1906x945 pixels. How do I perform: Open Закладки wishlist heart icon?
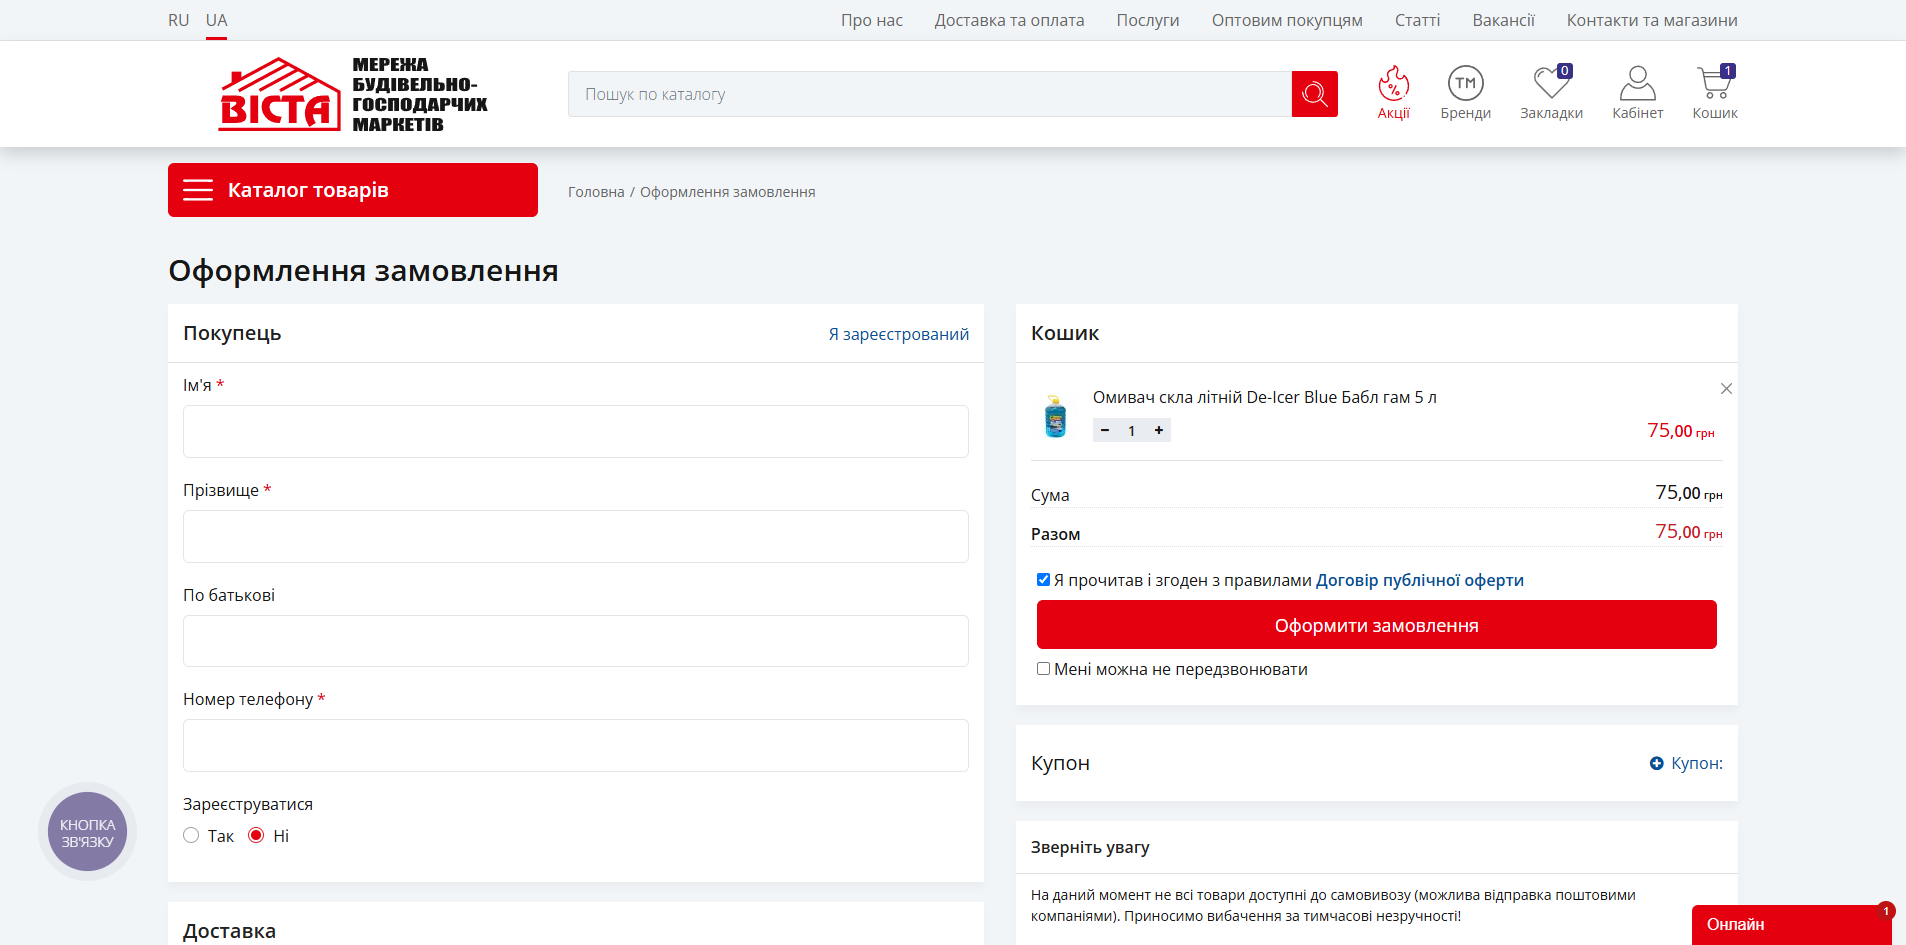1551,93
